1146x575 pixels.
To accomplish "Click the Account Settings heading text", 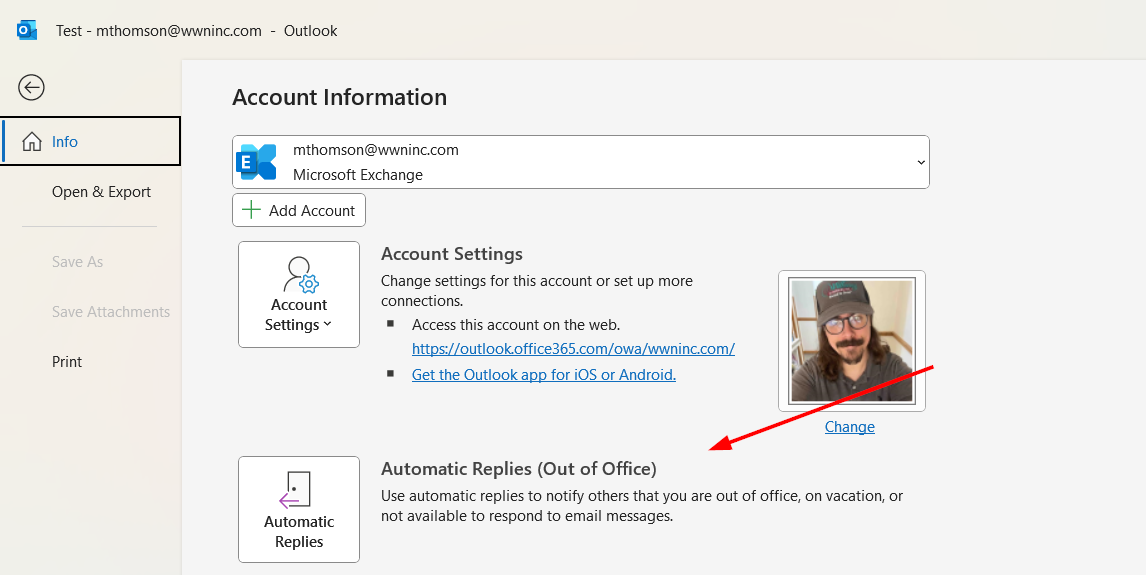I will click(452, 254).
